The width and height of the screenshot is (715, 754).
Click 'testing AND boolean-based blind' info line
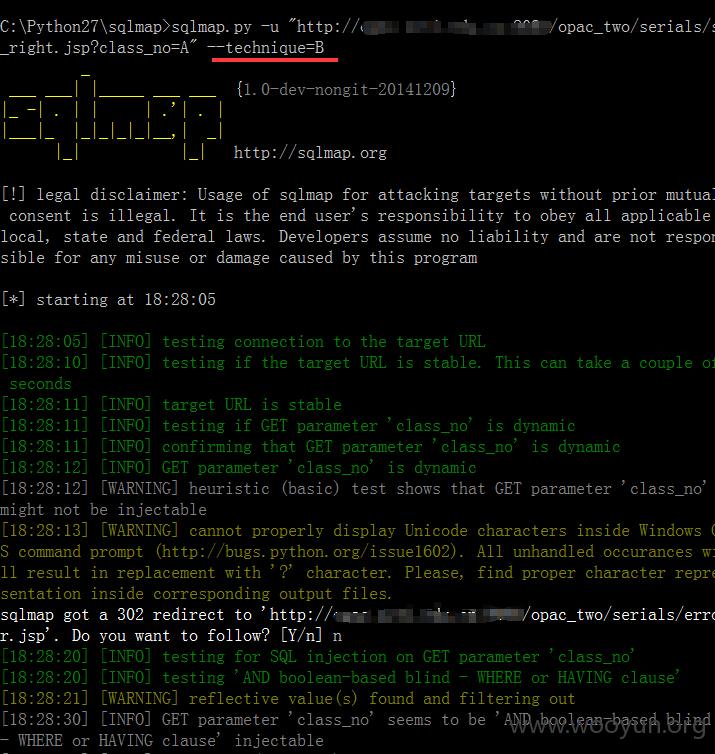pos(340,678)
